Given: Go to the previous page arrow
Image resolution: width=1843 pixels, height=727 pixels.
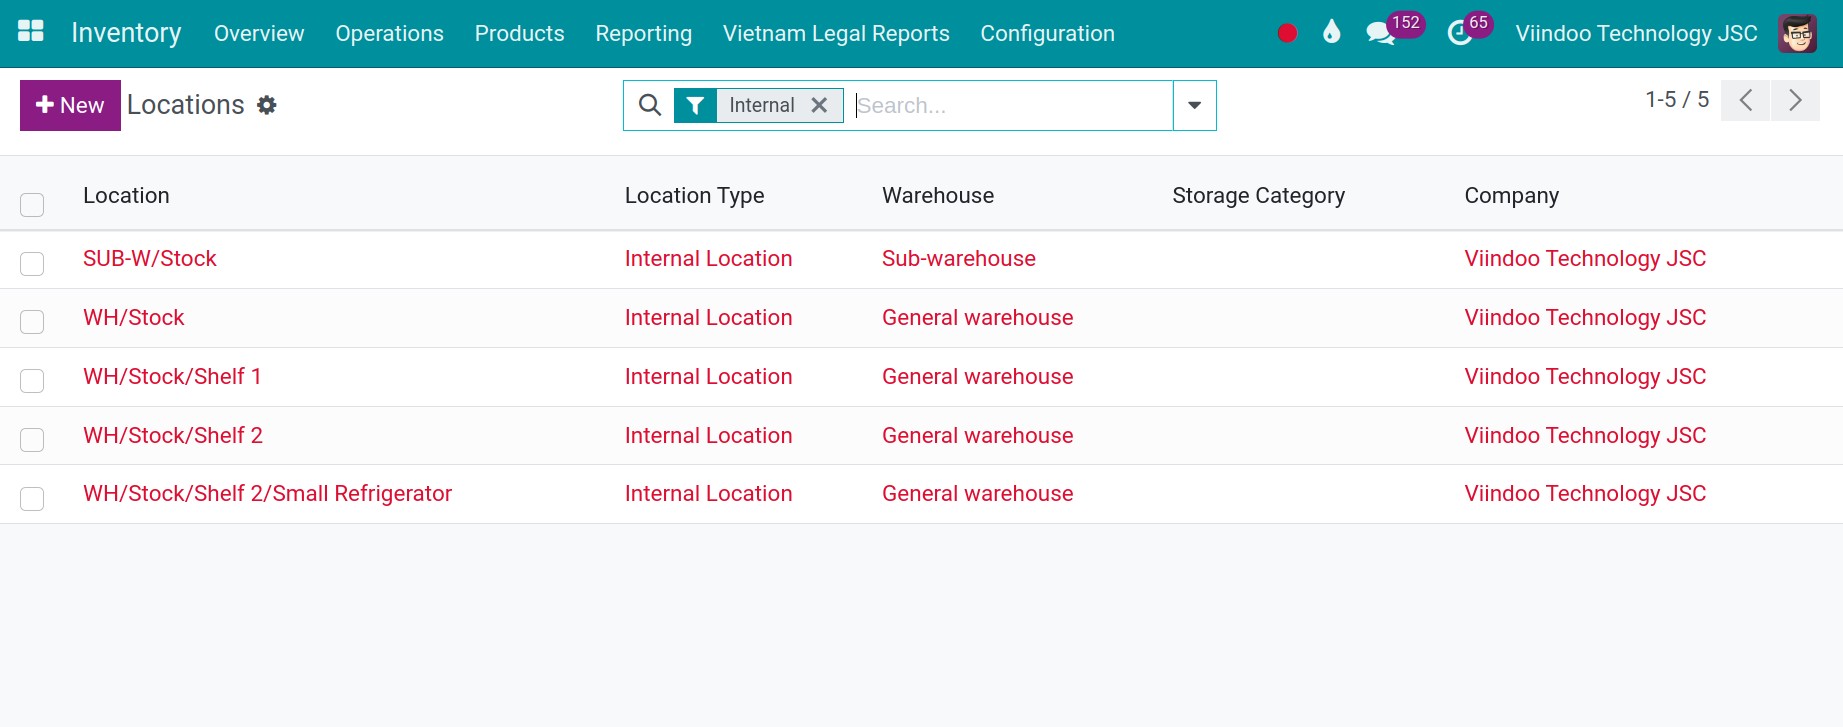Looking at the screenshot, I should pyautogui.click(x=1746, y=100).
